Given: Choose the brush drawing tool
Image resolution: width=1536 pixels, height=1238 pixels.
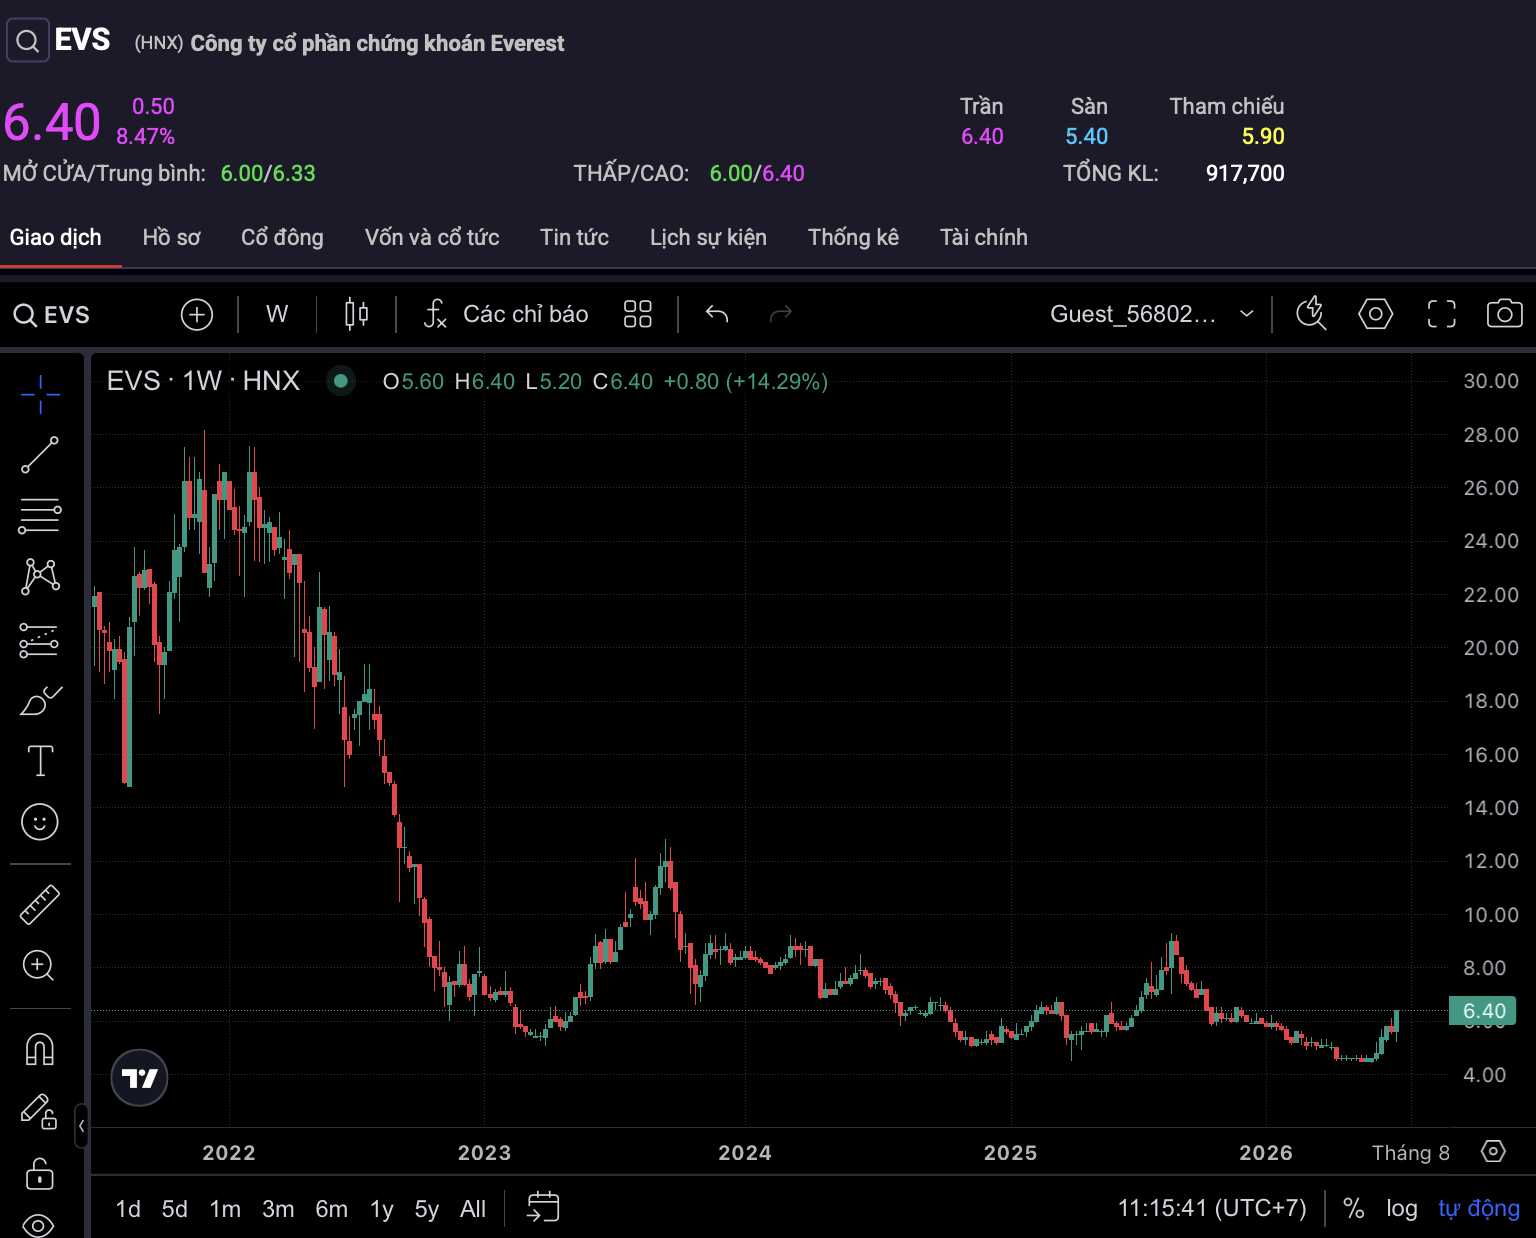Looking at the screenshot, I should click(x=40, y=701).
